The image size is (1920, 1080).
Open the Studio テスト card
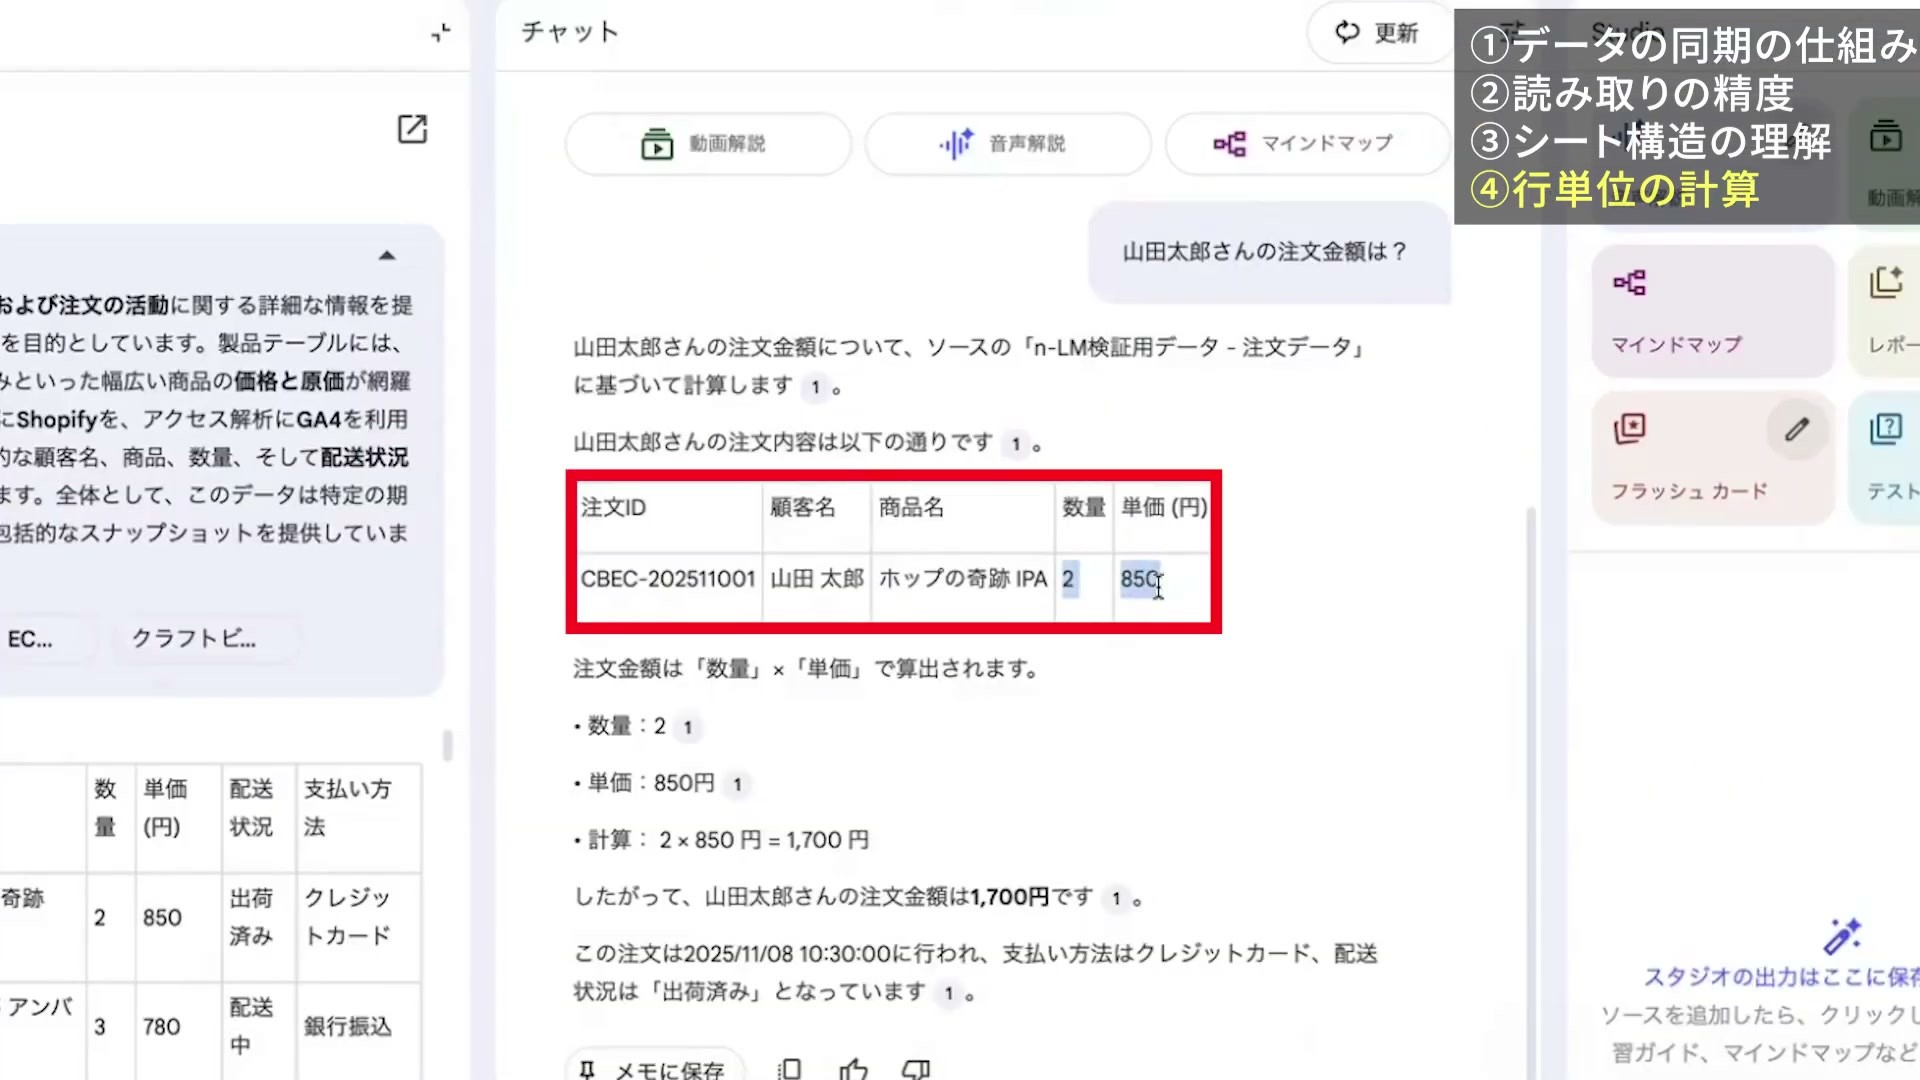pos(1885,458)
